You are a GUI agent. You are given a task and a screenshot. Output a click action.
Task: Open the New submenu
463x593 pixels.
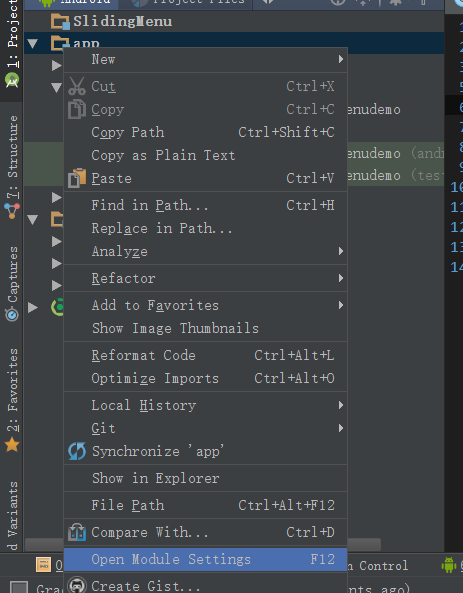[x=205, y=59]
